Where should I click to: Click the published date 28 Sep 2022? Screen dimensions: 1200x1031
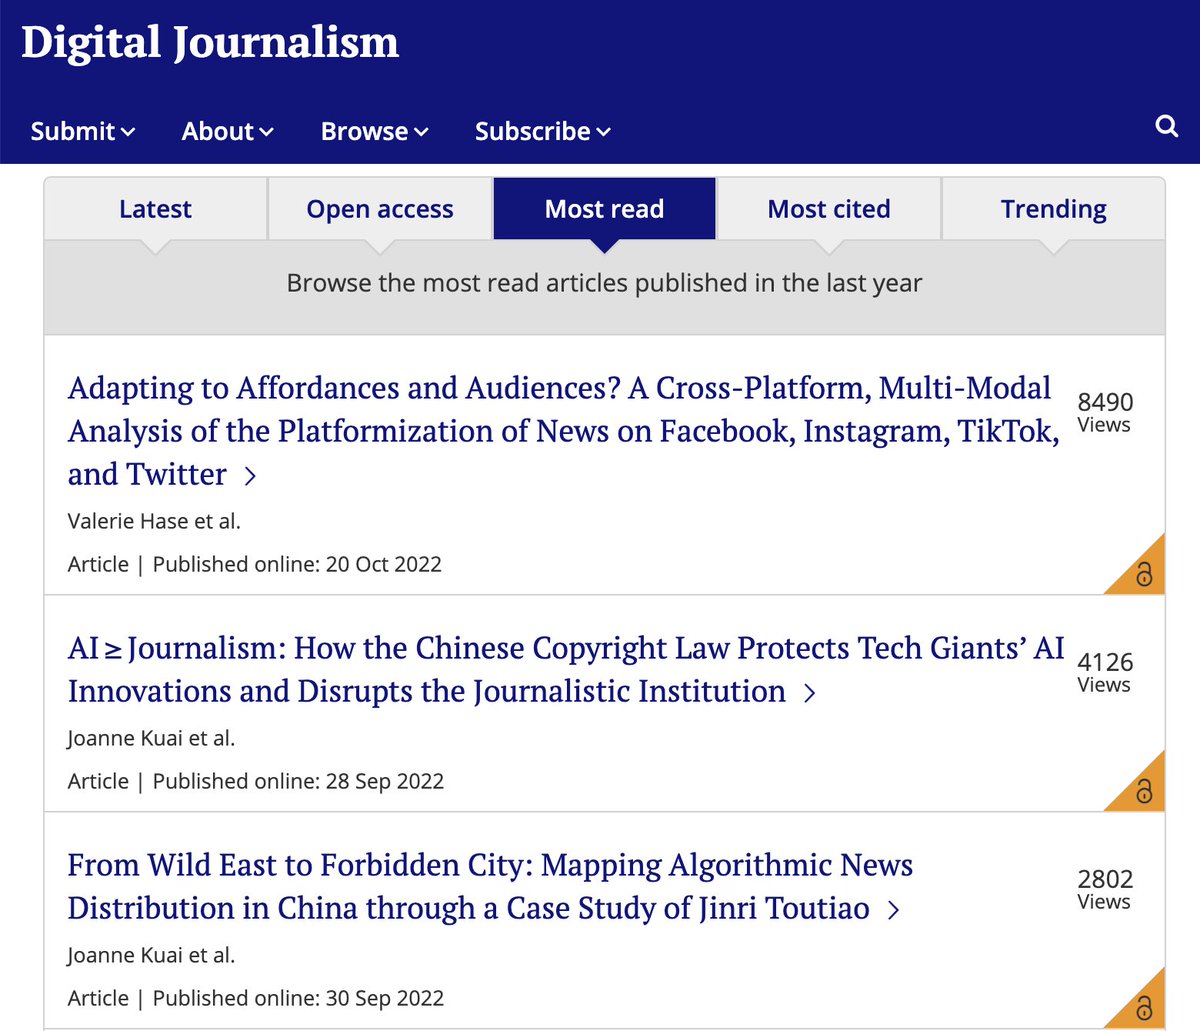[385, 781]
